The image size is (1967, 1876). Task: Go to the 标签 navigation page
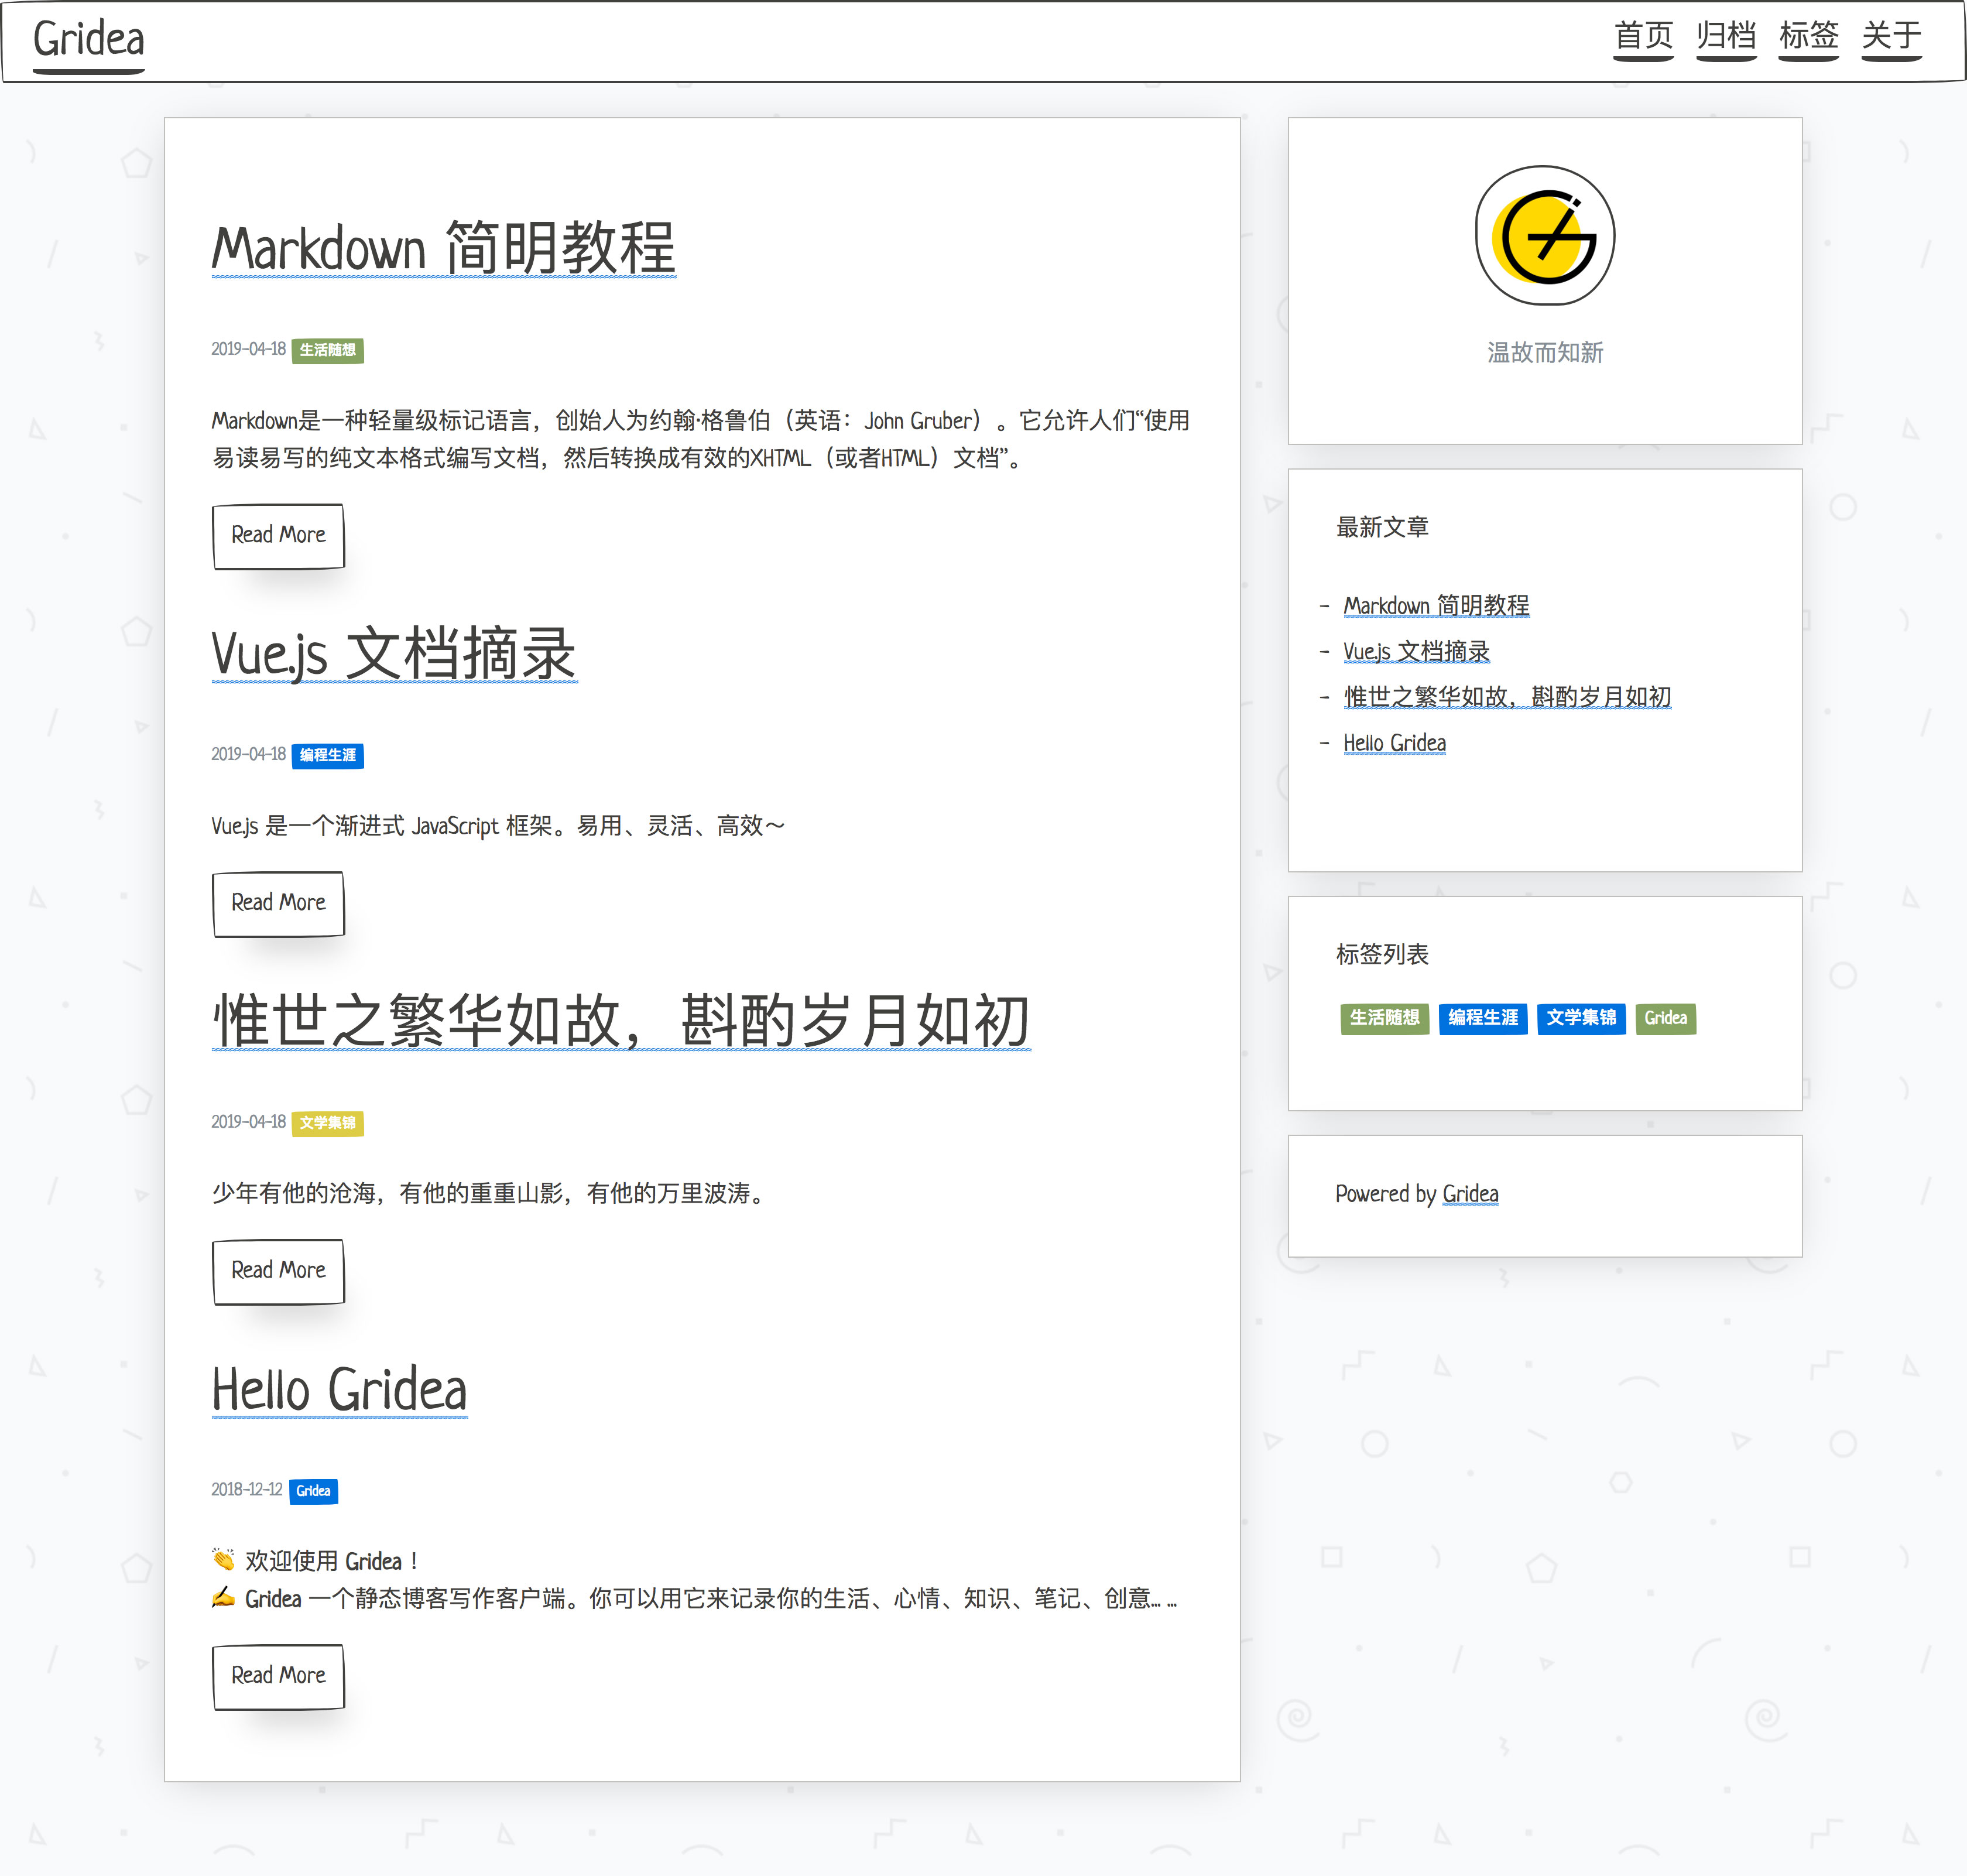click(1808, 36)
